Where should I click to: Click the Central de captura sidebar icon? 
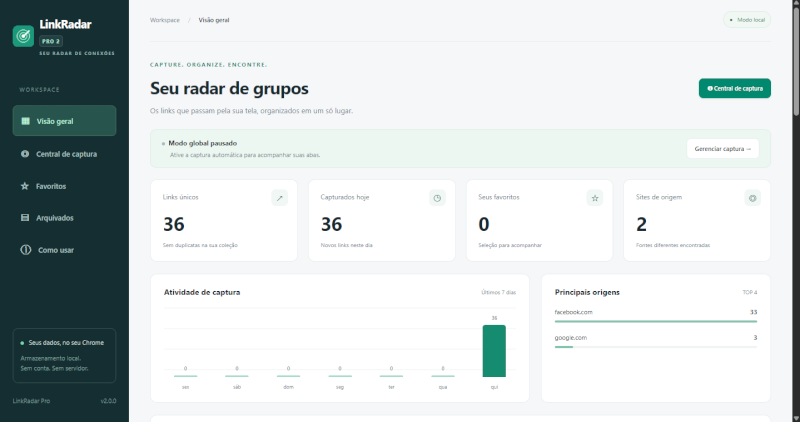tap(25, 154)
